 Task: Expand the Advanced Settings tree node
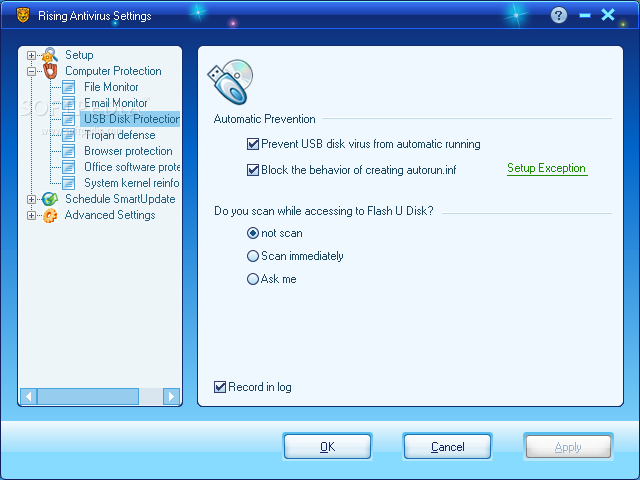(x=31, y=215)
